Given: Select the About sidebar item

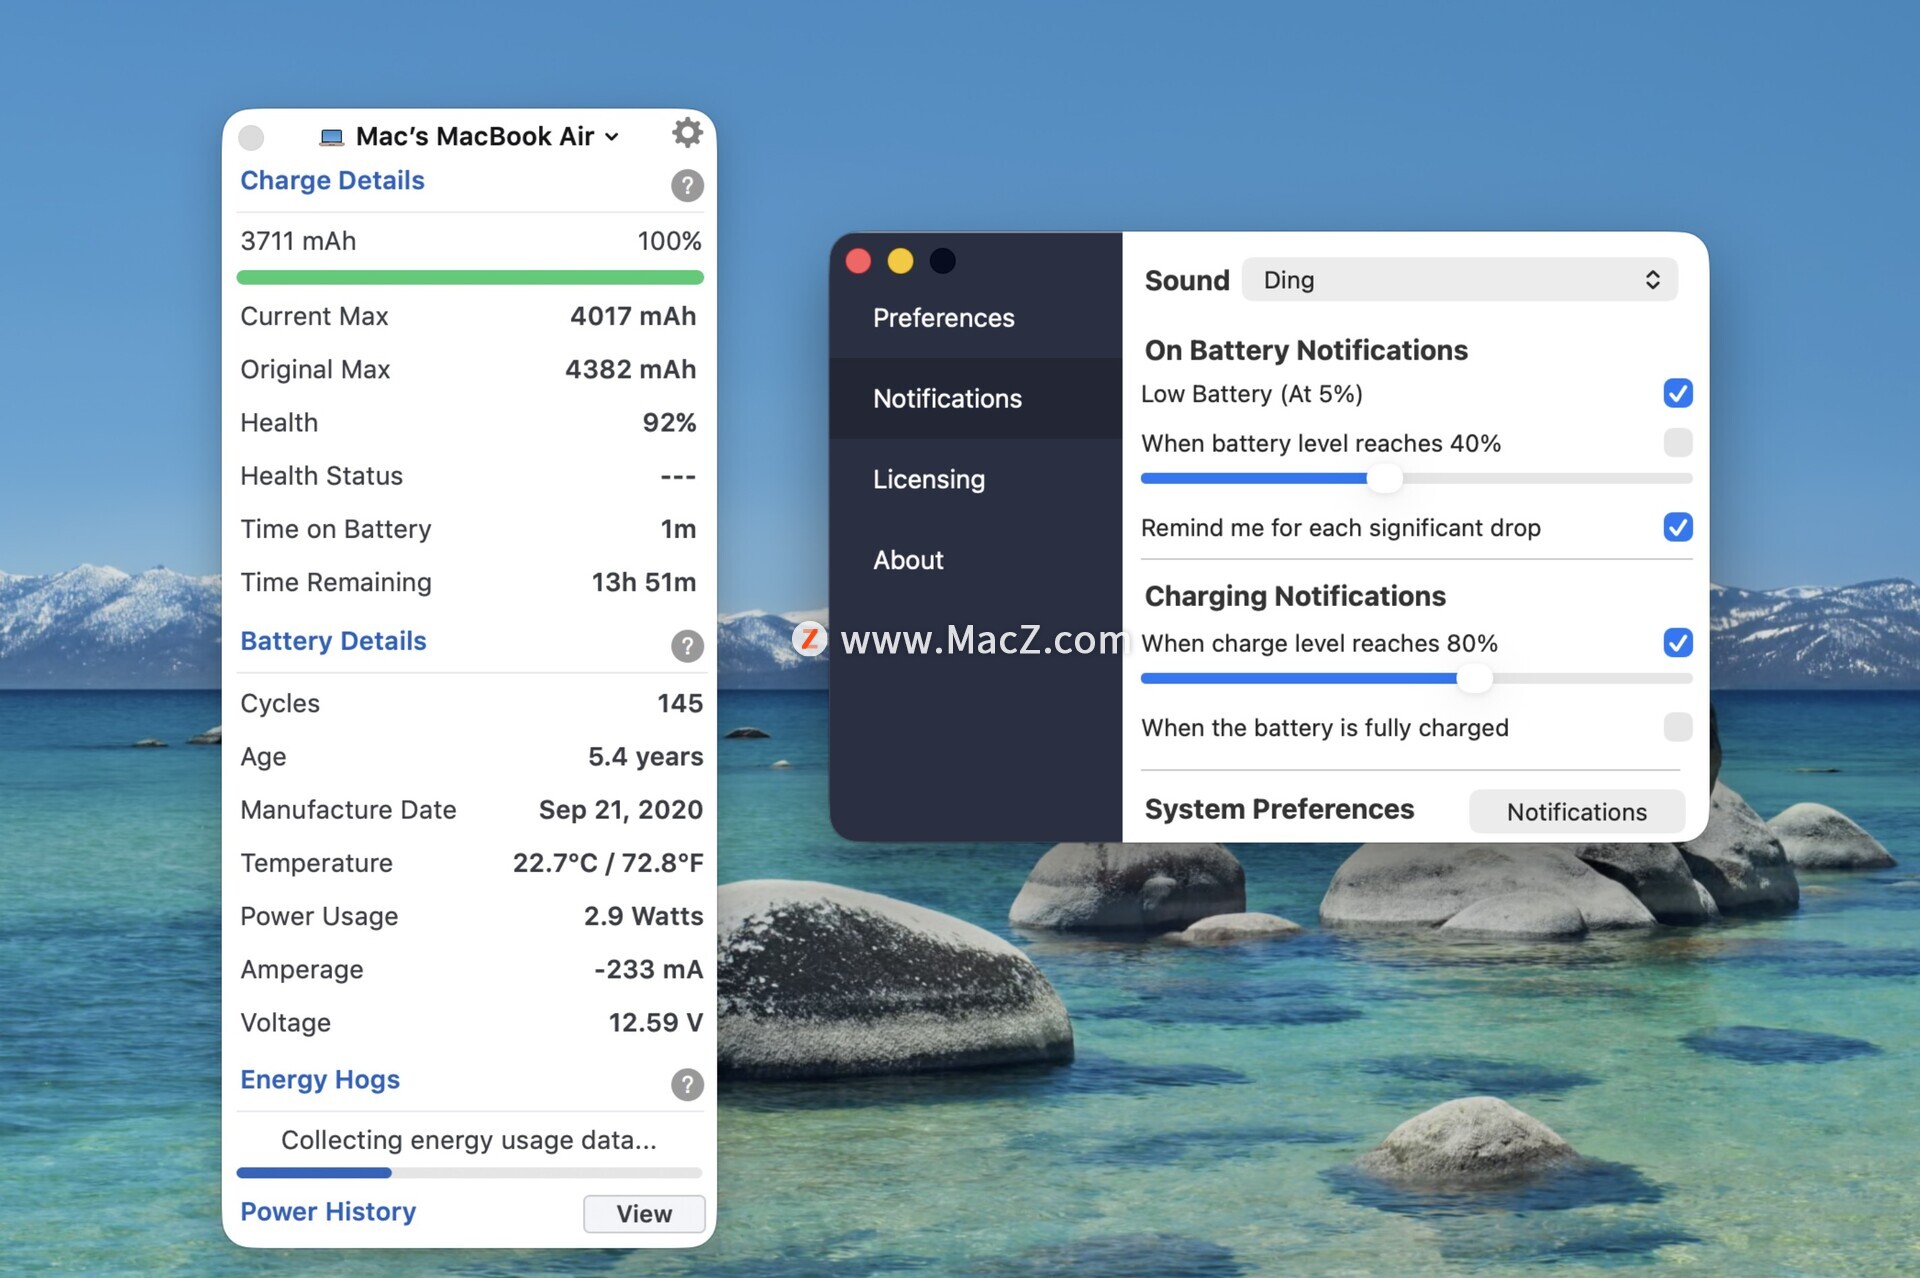Looking at the screenshot, I should (908, 560).
